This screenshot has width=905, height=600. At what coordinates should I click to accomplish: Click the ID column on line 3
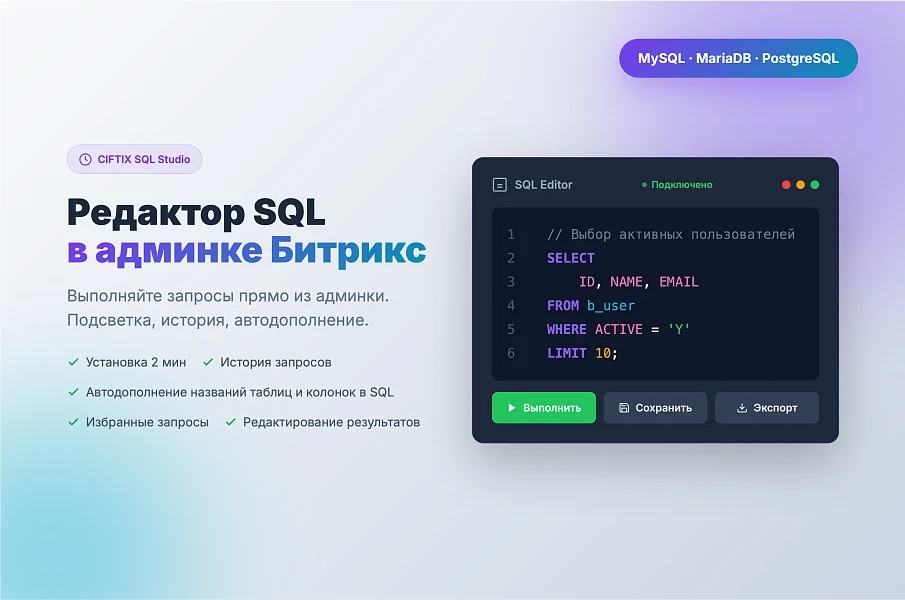click(586, 282)
